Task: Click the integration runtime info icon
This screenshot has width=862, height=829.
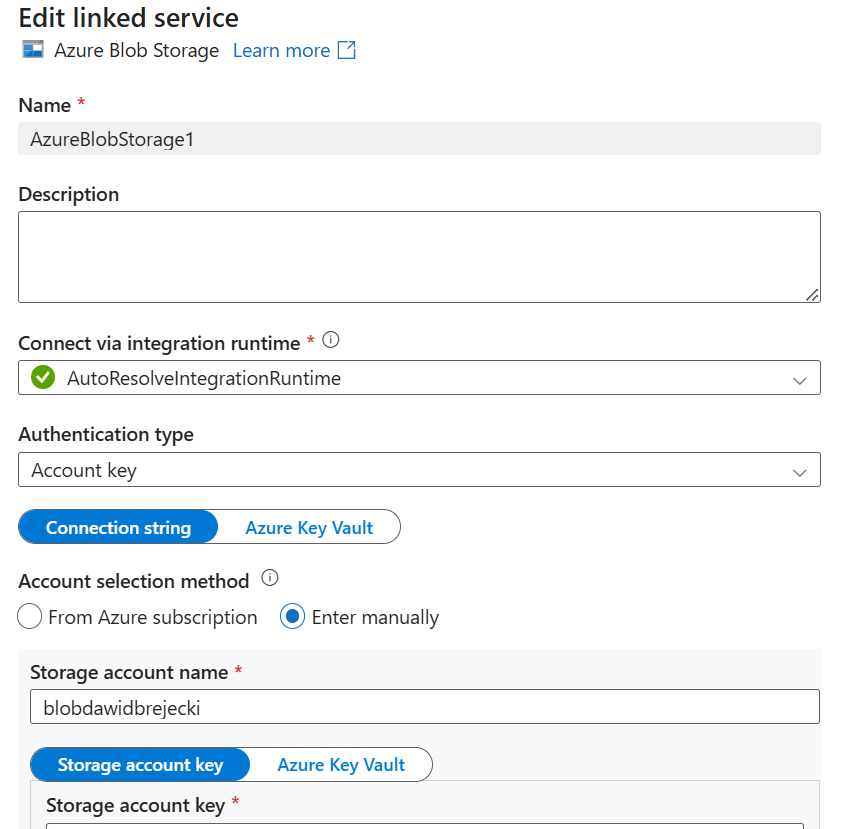Action: point(331,340)
